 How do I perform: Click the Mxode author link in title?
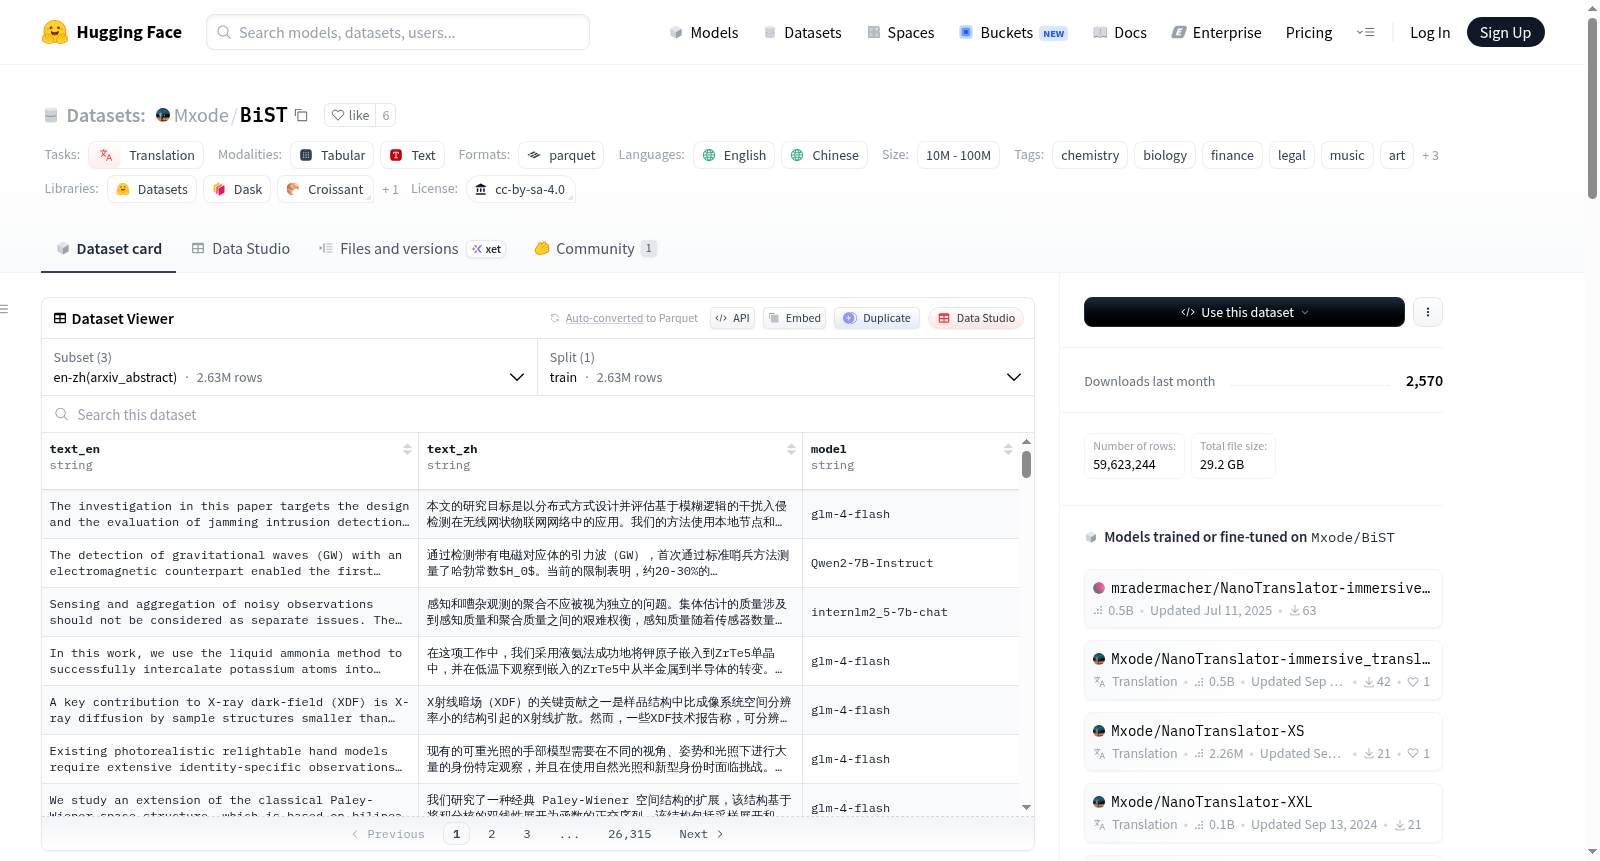(x=201, y=115)
